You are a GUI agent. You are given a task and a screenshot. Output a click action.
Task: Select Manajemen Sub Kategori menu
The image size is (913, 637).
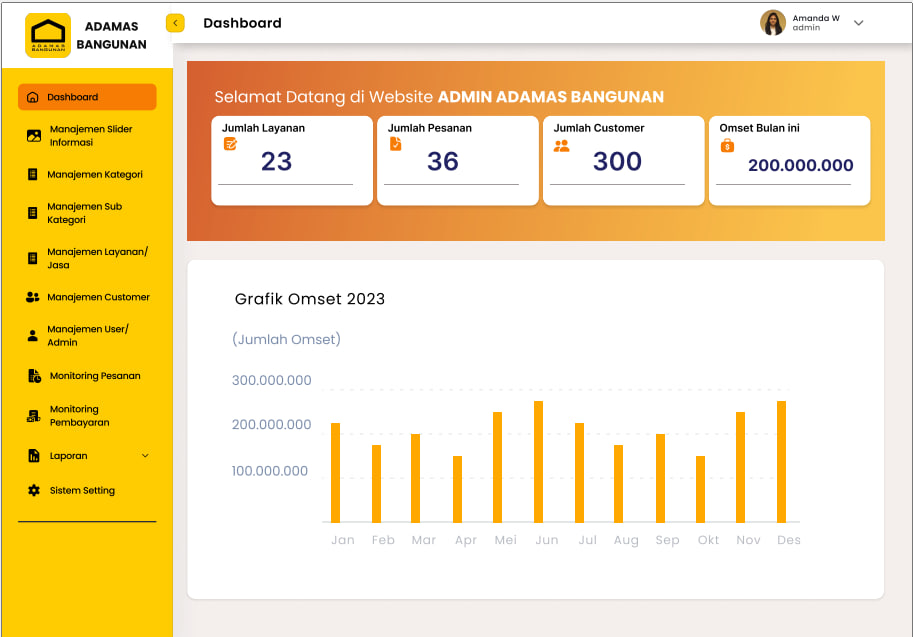(x=84, y=213)
